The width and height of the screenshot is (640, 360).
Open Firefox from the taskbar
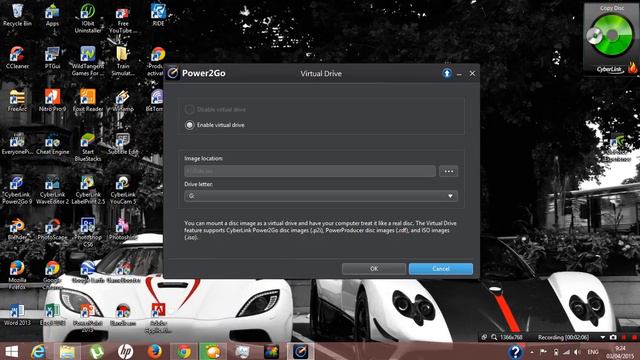click(x=154, y=351)
